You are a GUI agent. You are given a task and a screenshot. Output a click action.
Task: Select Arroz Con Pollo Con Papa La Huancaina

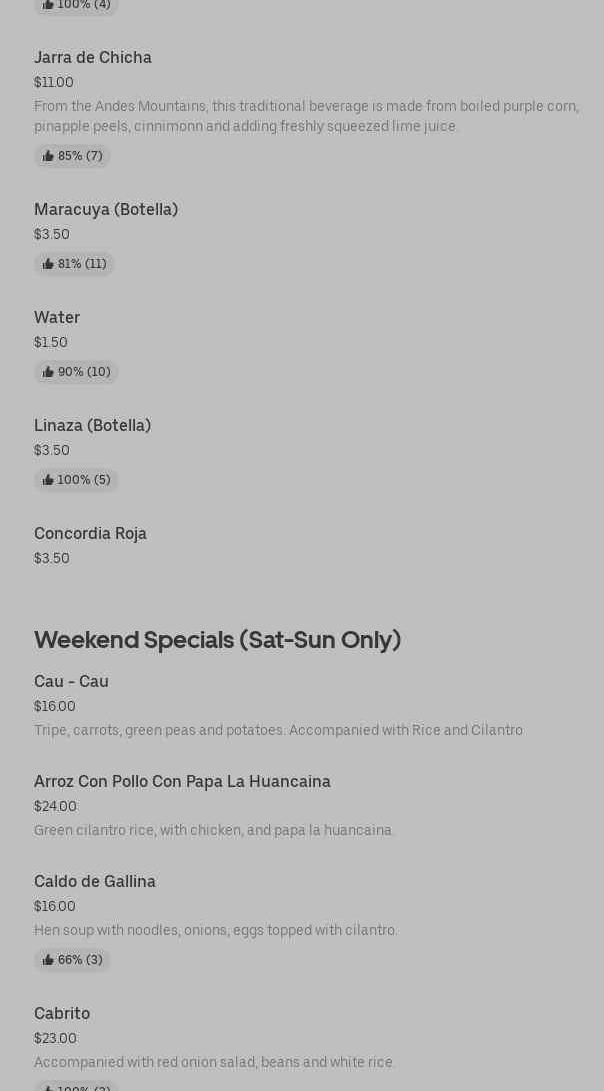coord(182,782)
